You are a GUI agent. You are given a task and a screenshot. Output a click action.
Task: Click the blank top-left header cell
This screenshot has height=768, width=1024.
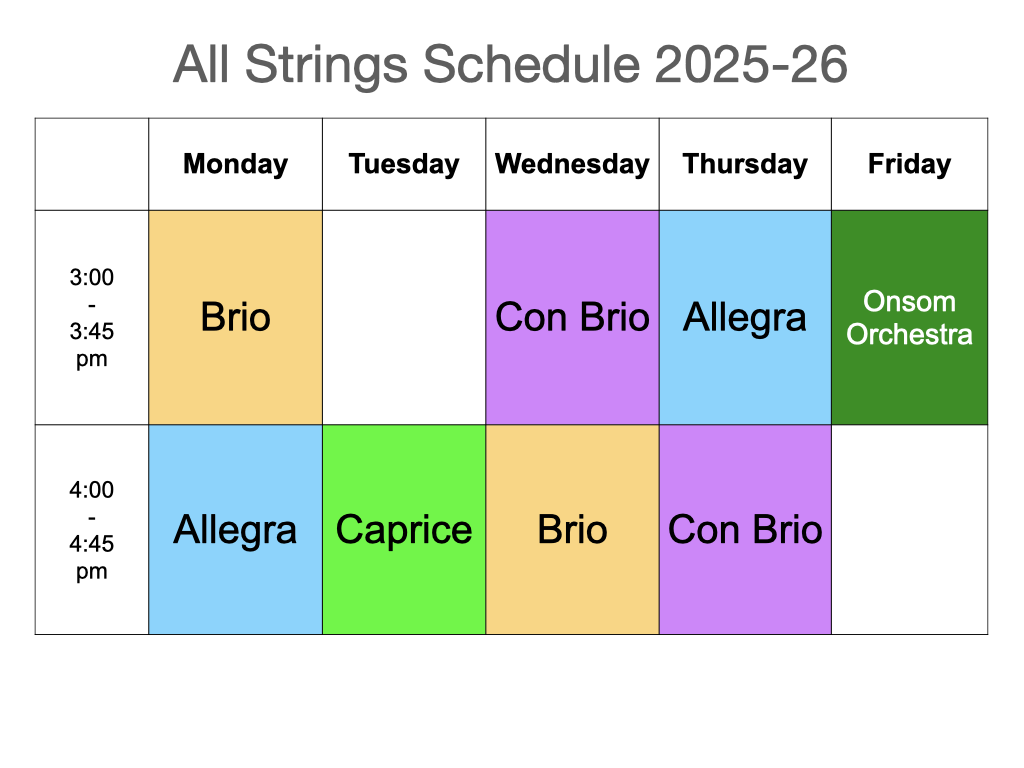(x=91, y=164)
